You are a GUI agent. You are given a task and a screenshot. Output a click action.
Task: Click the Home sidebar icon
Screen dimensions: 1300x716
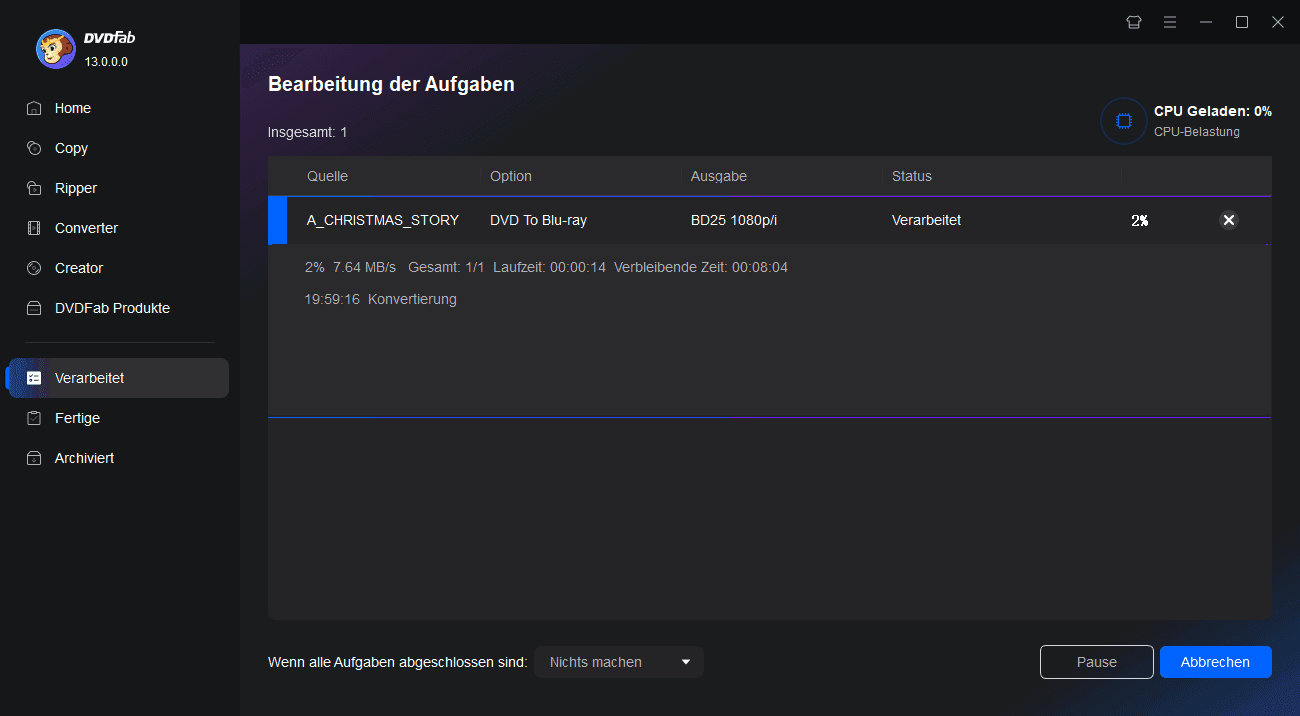34,108
